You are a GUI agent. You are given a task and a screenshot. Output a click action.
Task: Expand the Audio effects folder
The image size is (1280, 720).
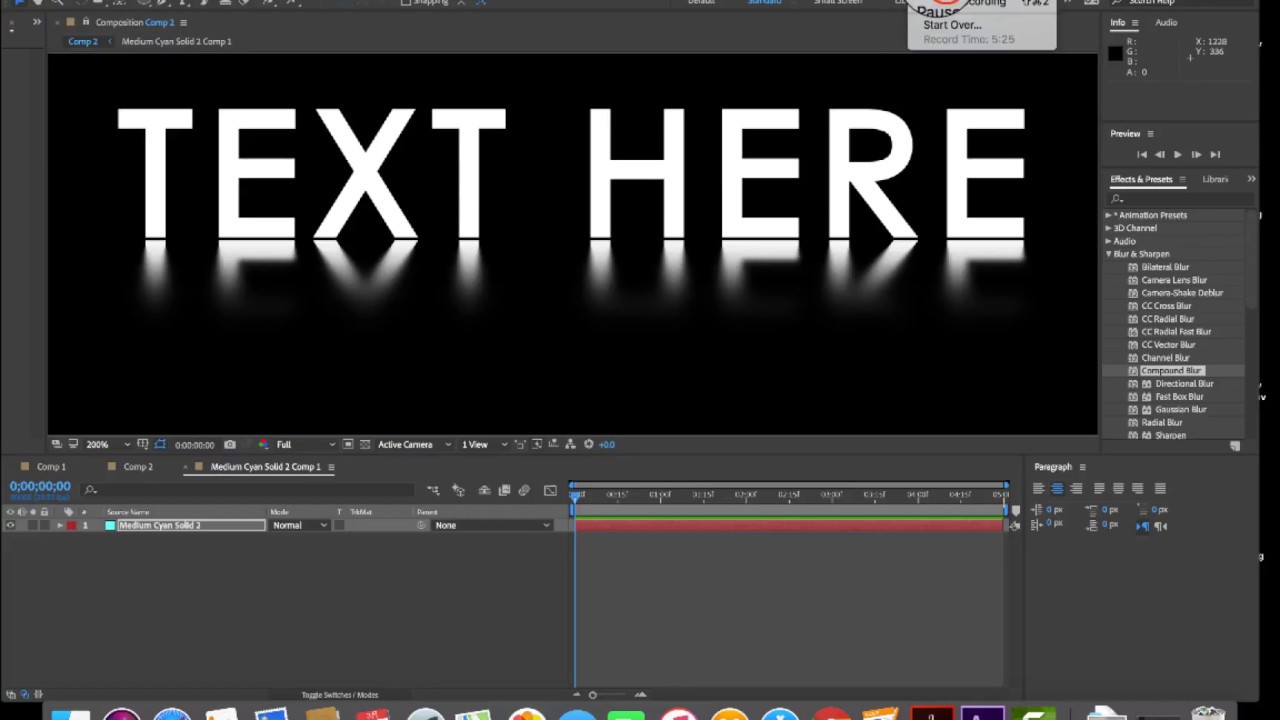pyautogui.click(x=1108, y=241)
